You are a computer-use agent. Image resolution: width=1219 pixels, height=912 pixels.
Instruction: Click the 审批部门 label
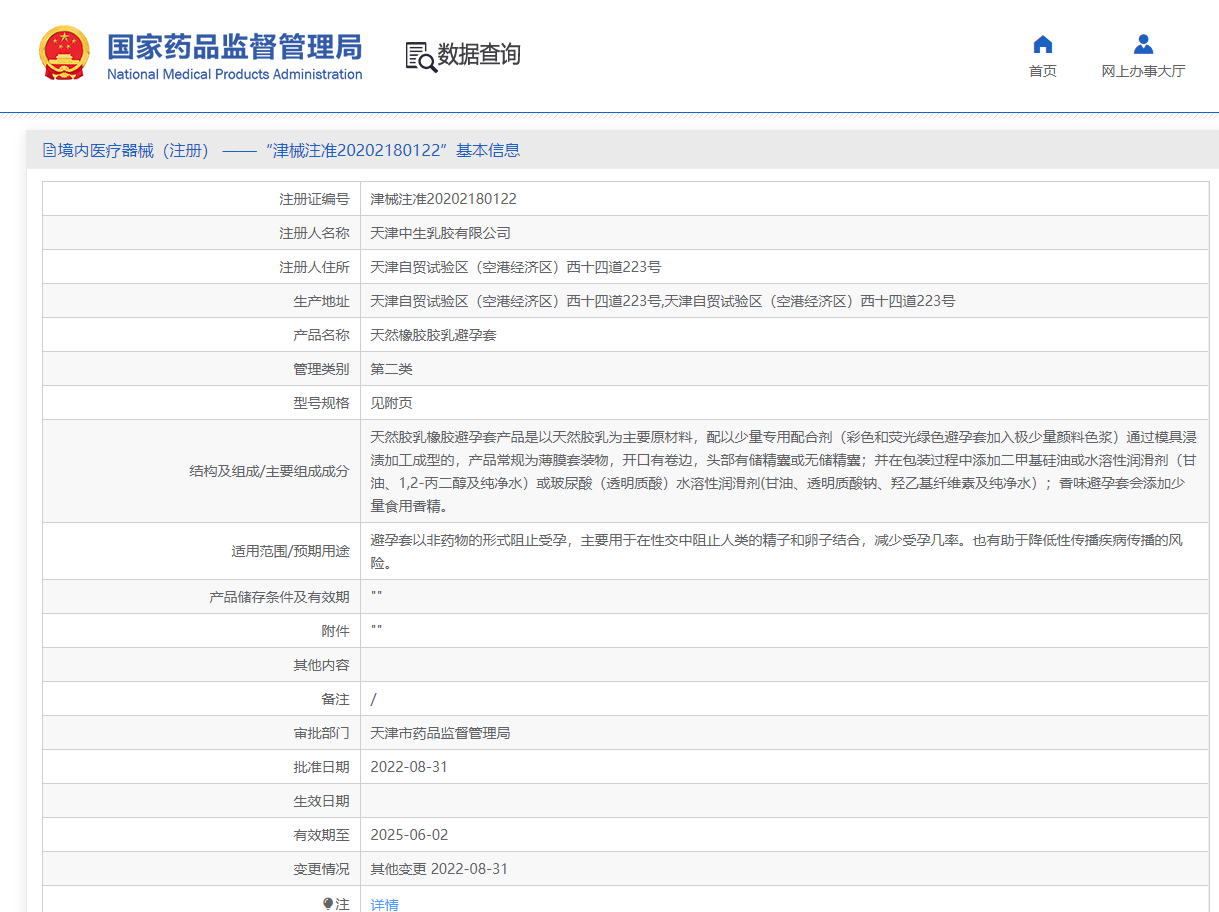[x=321, y=733]
